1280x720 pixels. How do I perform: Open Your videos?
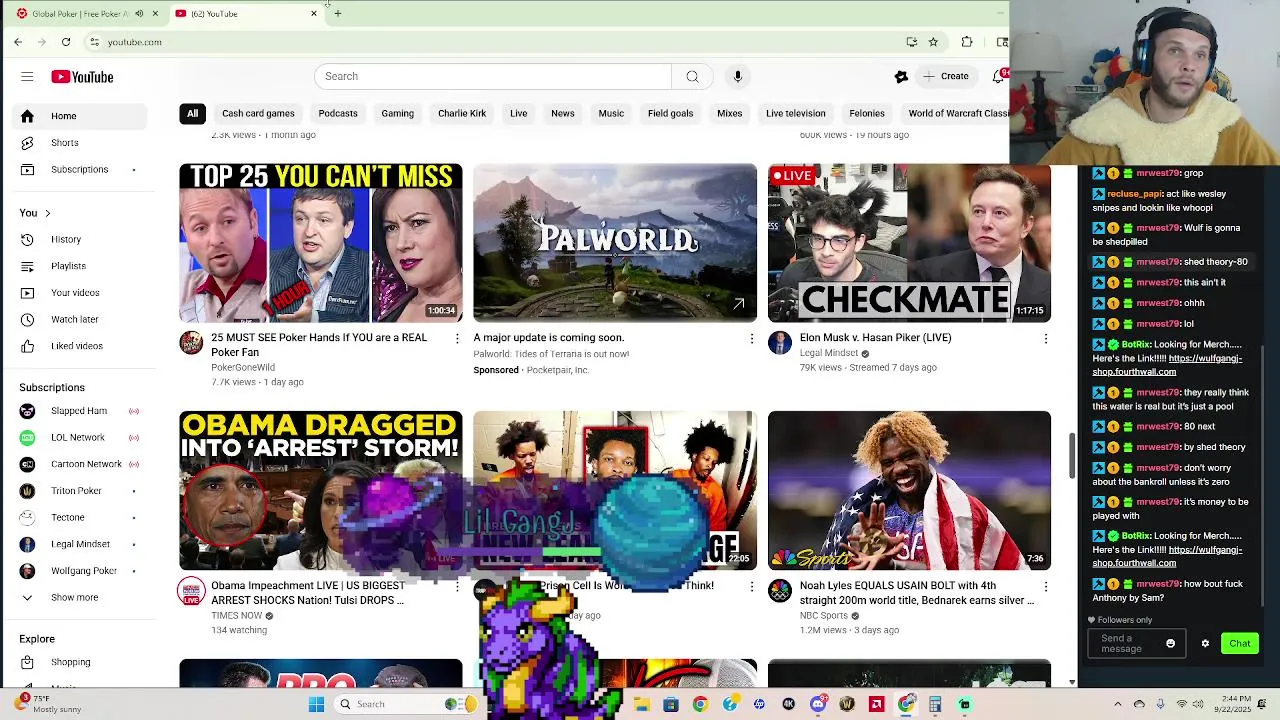[x=77, y=293]
